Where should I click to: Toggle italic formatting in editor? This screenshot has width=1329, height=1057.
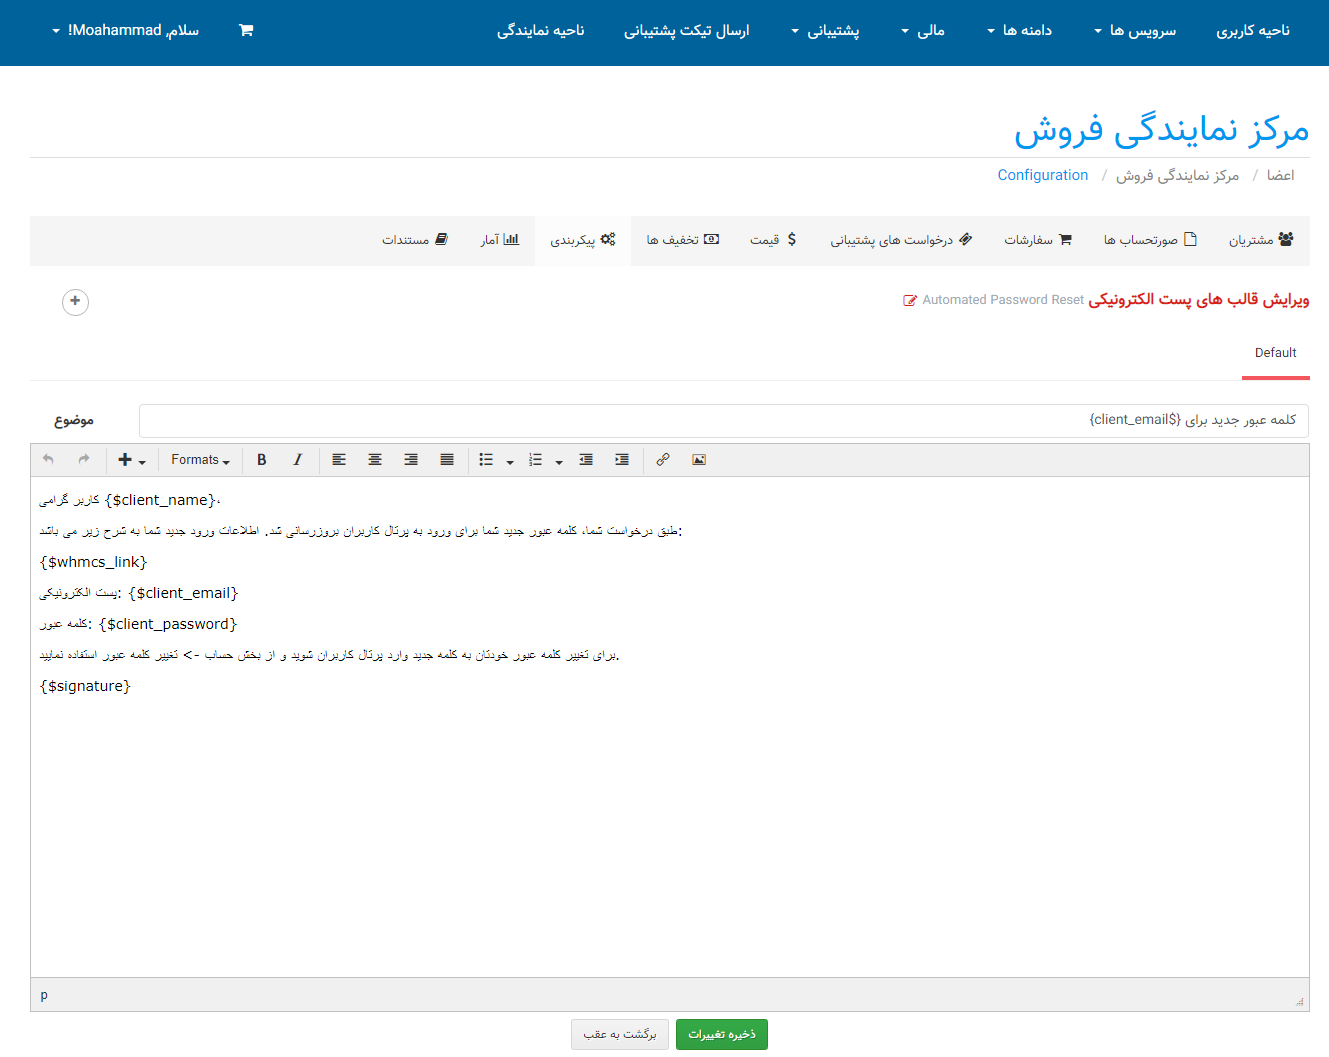(x=297, y=460)
